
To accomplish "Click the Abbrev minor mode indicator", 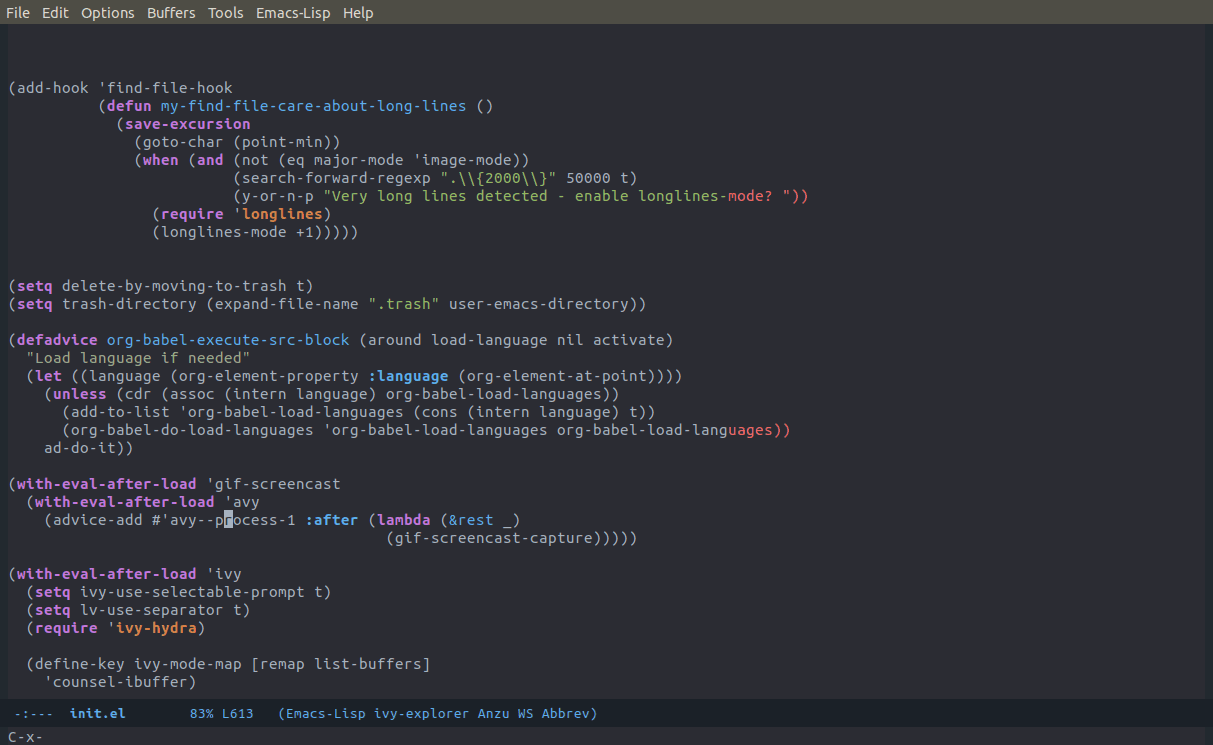I will pyautogui.click(x=567, y=714).
